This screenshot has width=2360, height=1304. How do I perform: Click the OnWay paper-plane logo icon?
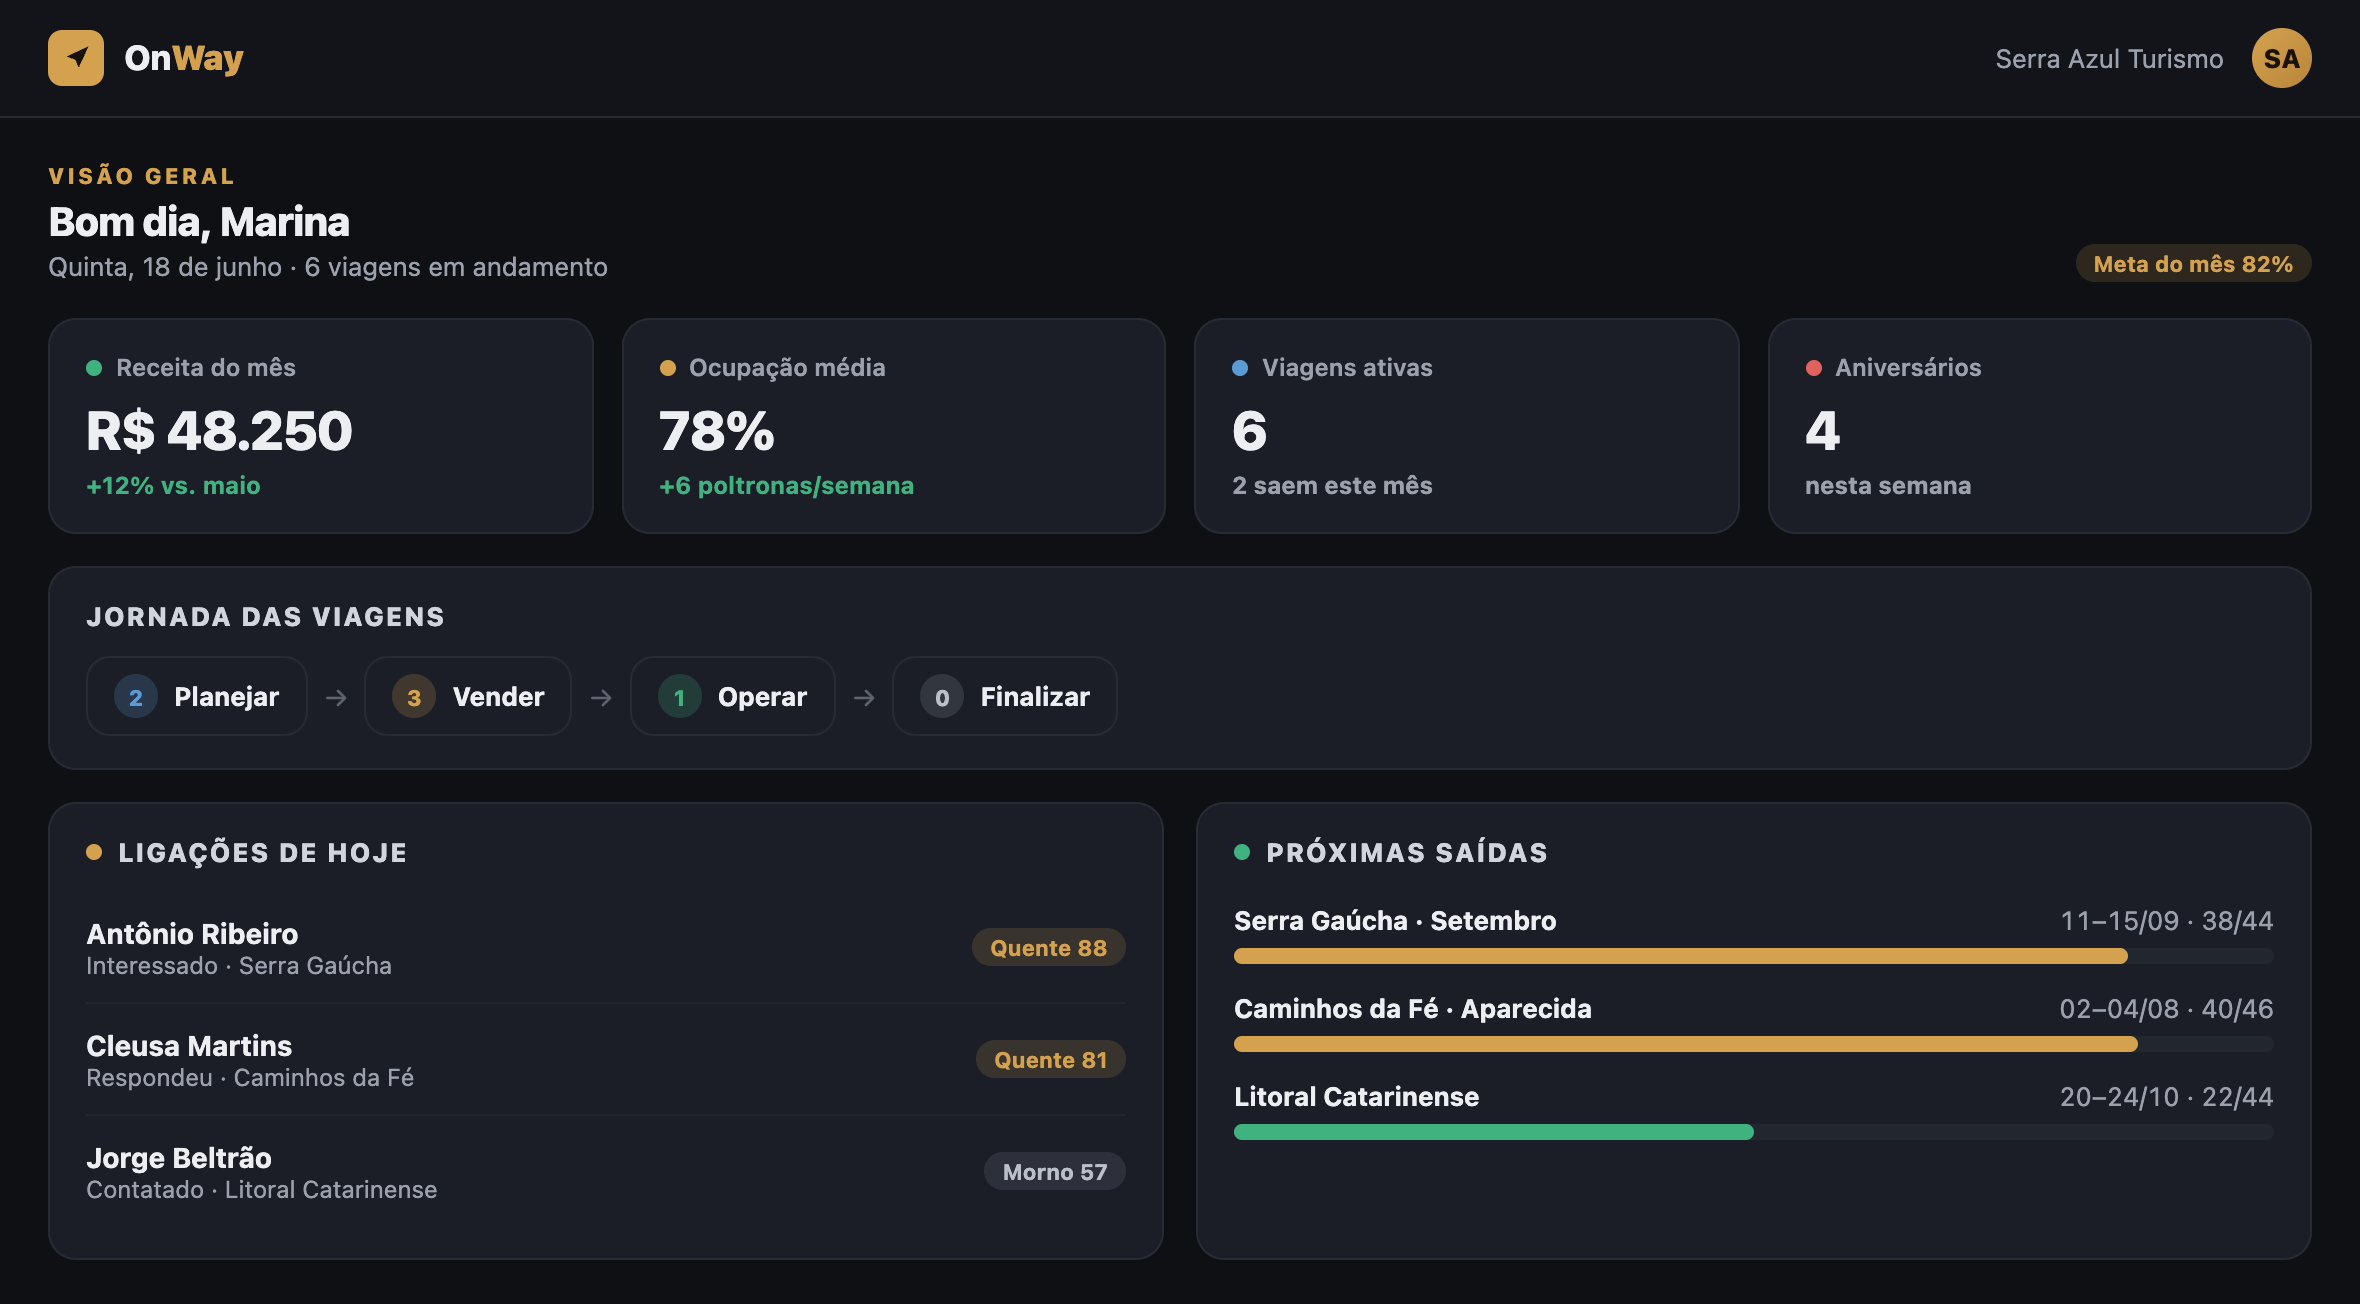[x=76, y=58]
